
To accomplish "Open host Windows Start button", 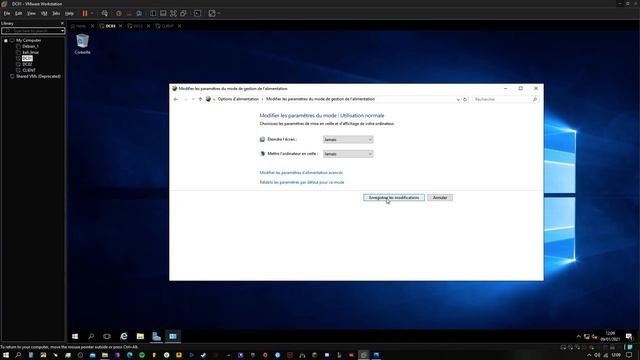I will click(x=6, y=355).
